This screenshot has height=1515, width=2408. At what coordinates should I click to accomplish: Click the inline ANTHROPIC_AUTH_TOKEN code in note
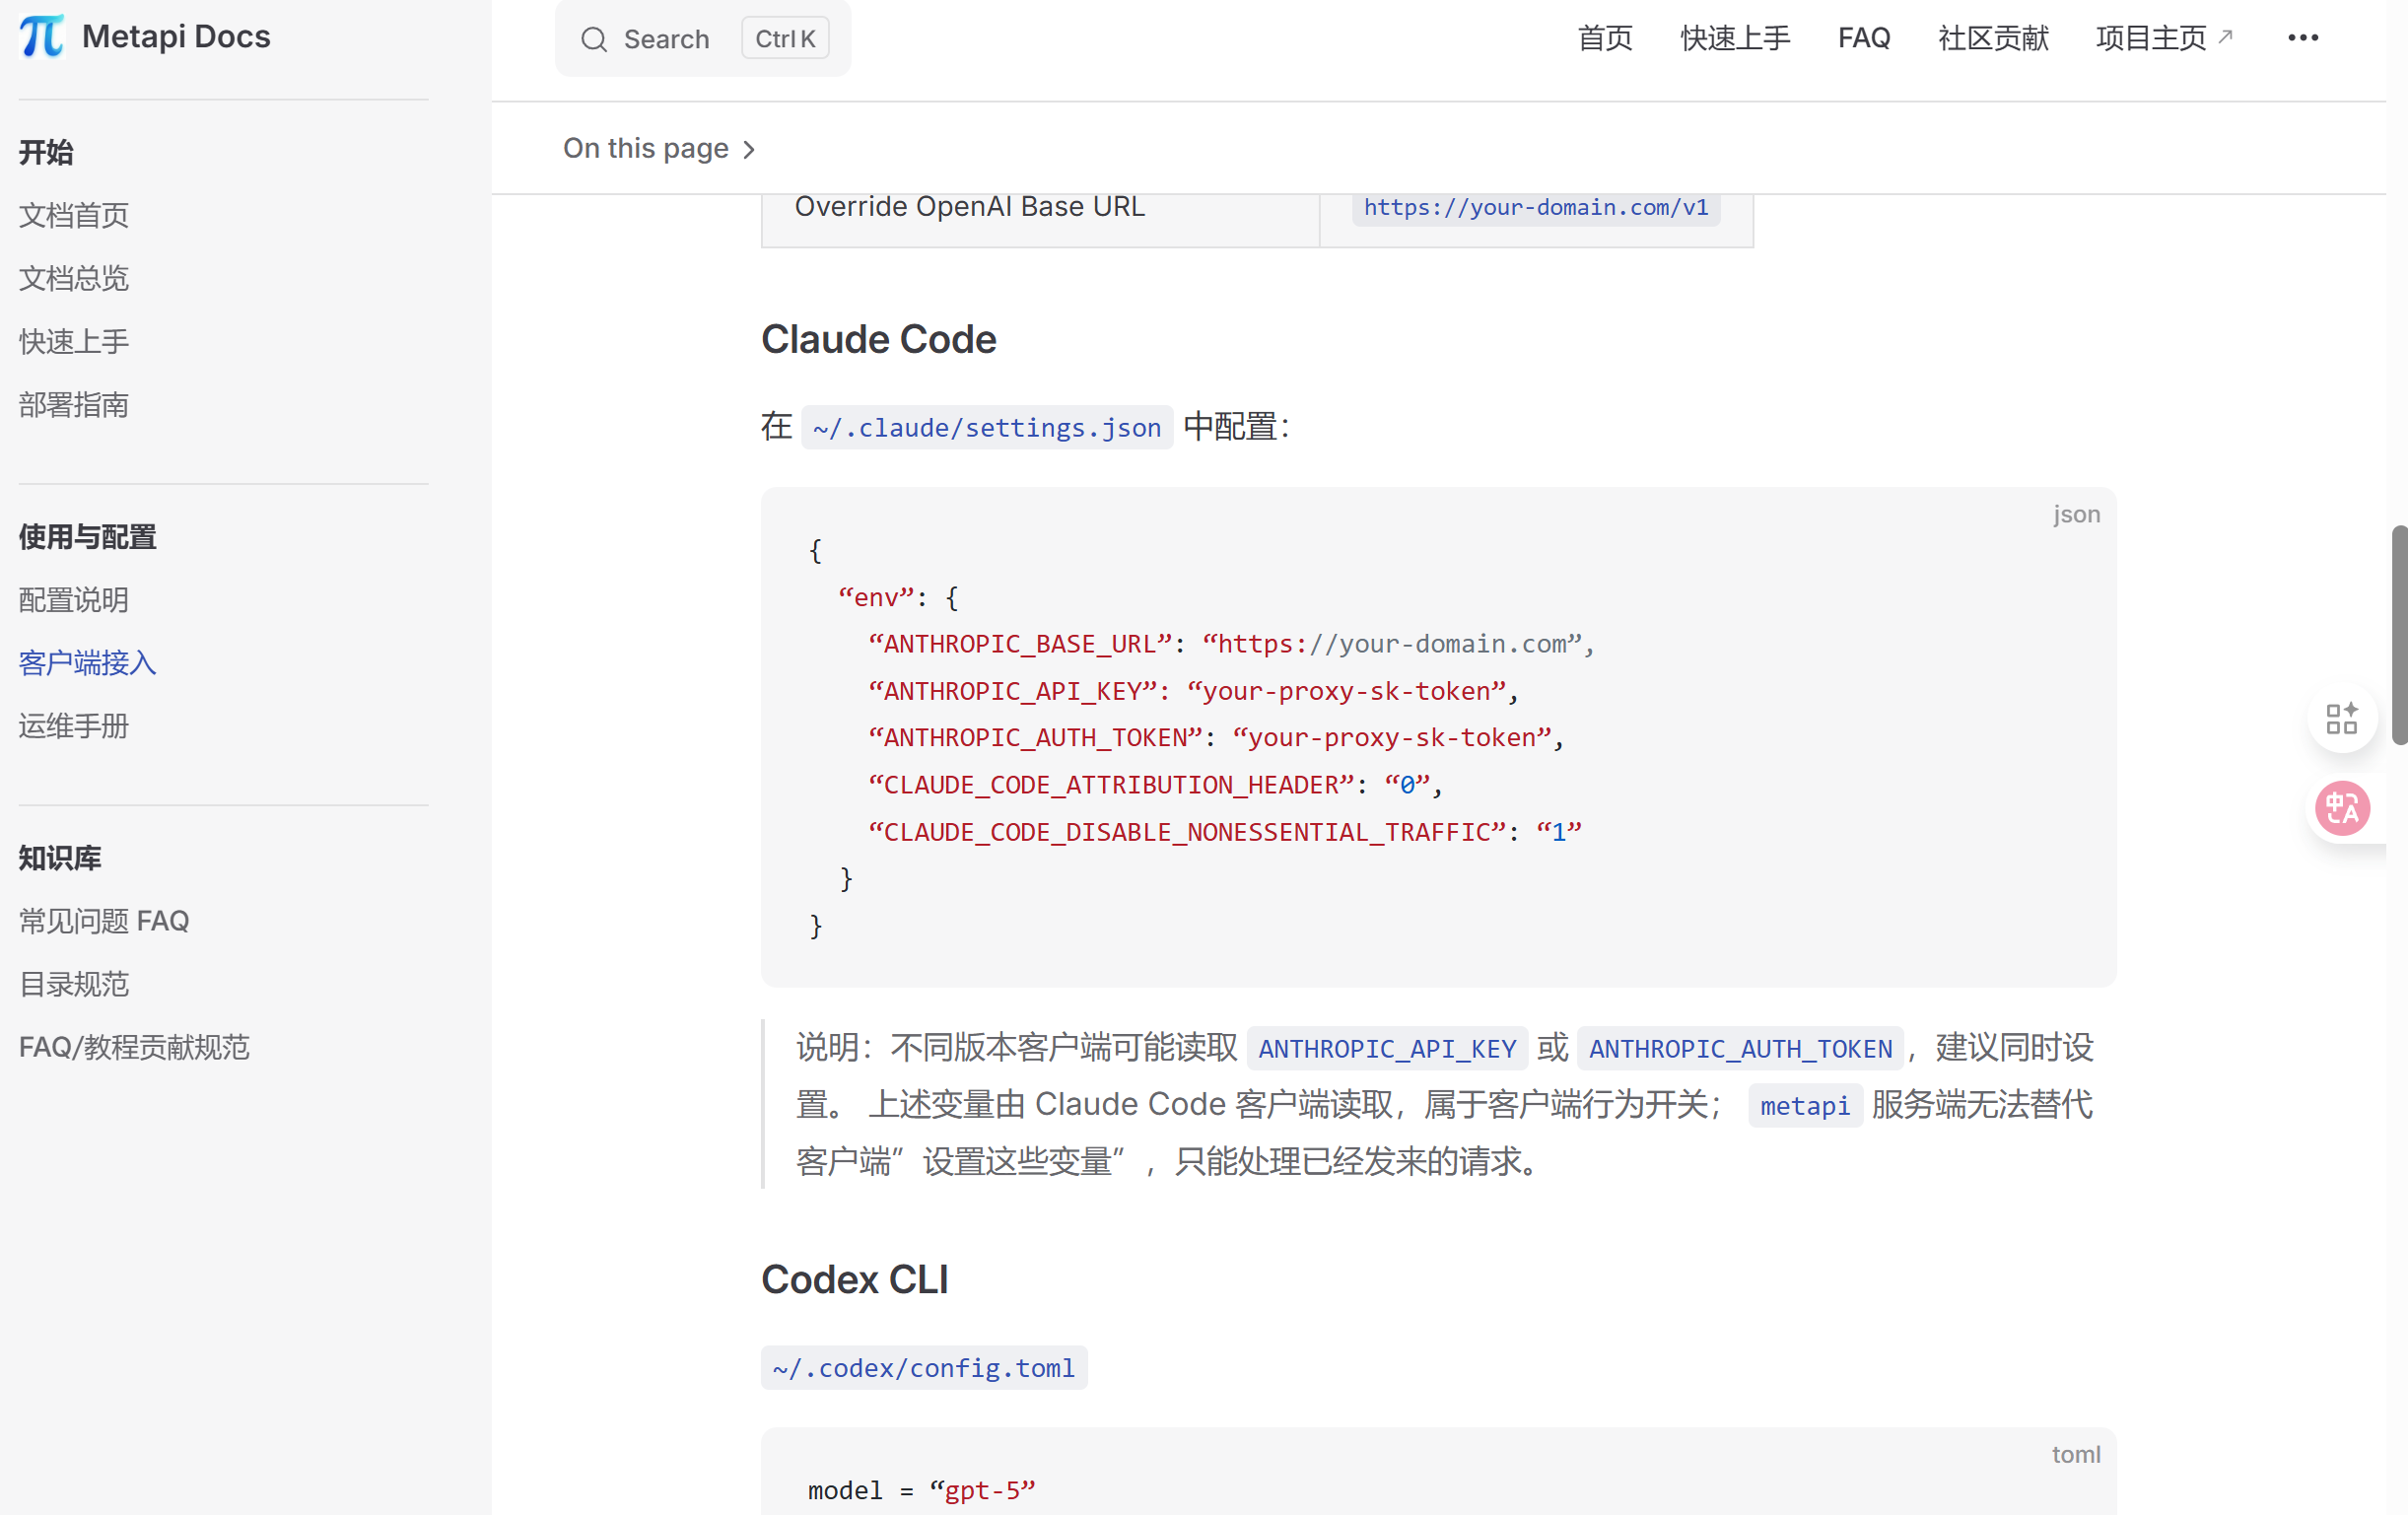click(1740, 1049)
